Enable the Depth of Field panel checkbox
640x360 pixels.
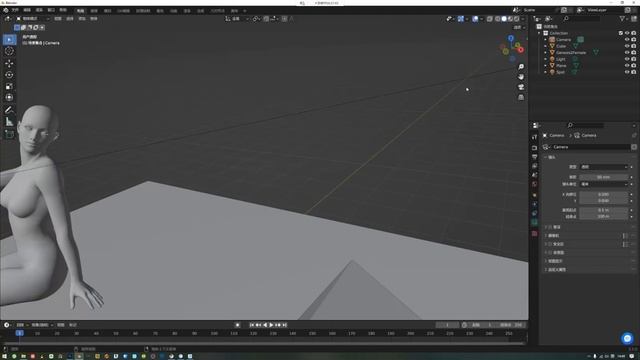(550, 227)
